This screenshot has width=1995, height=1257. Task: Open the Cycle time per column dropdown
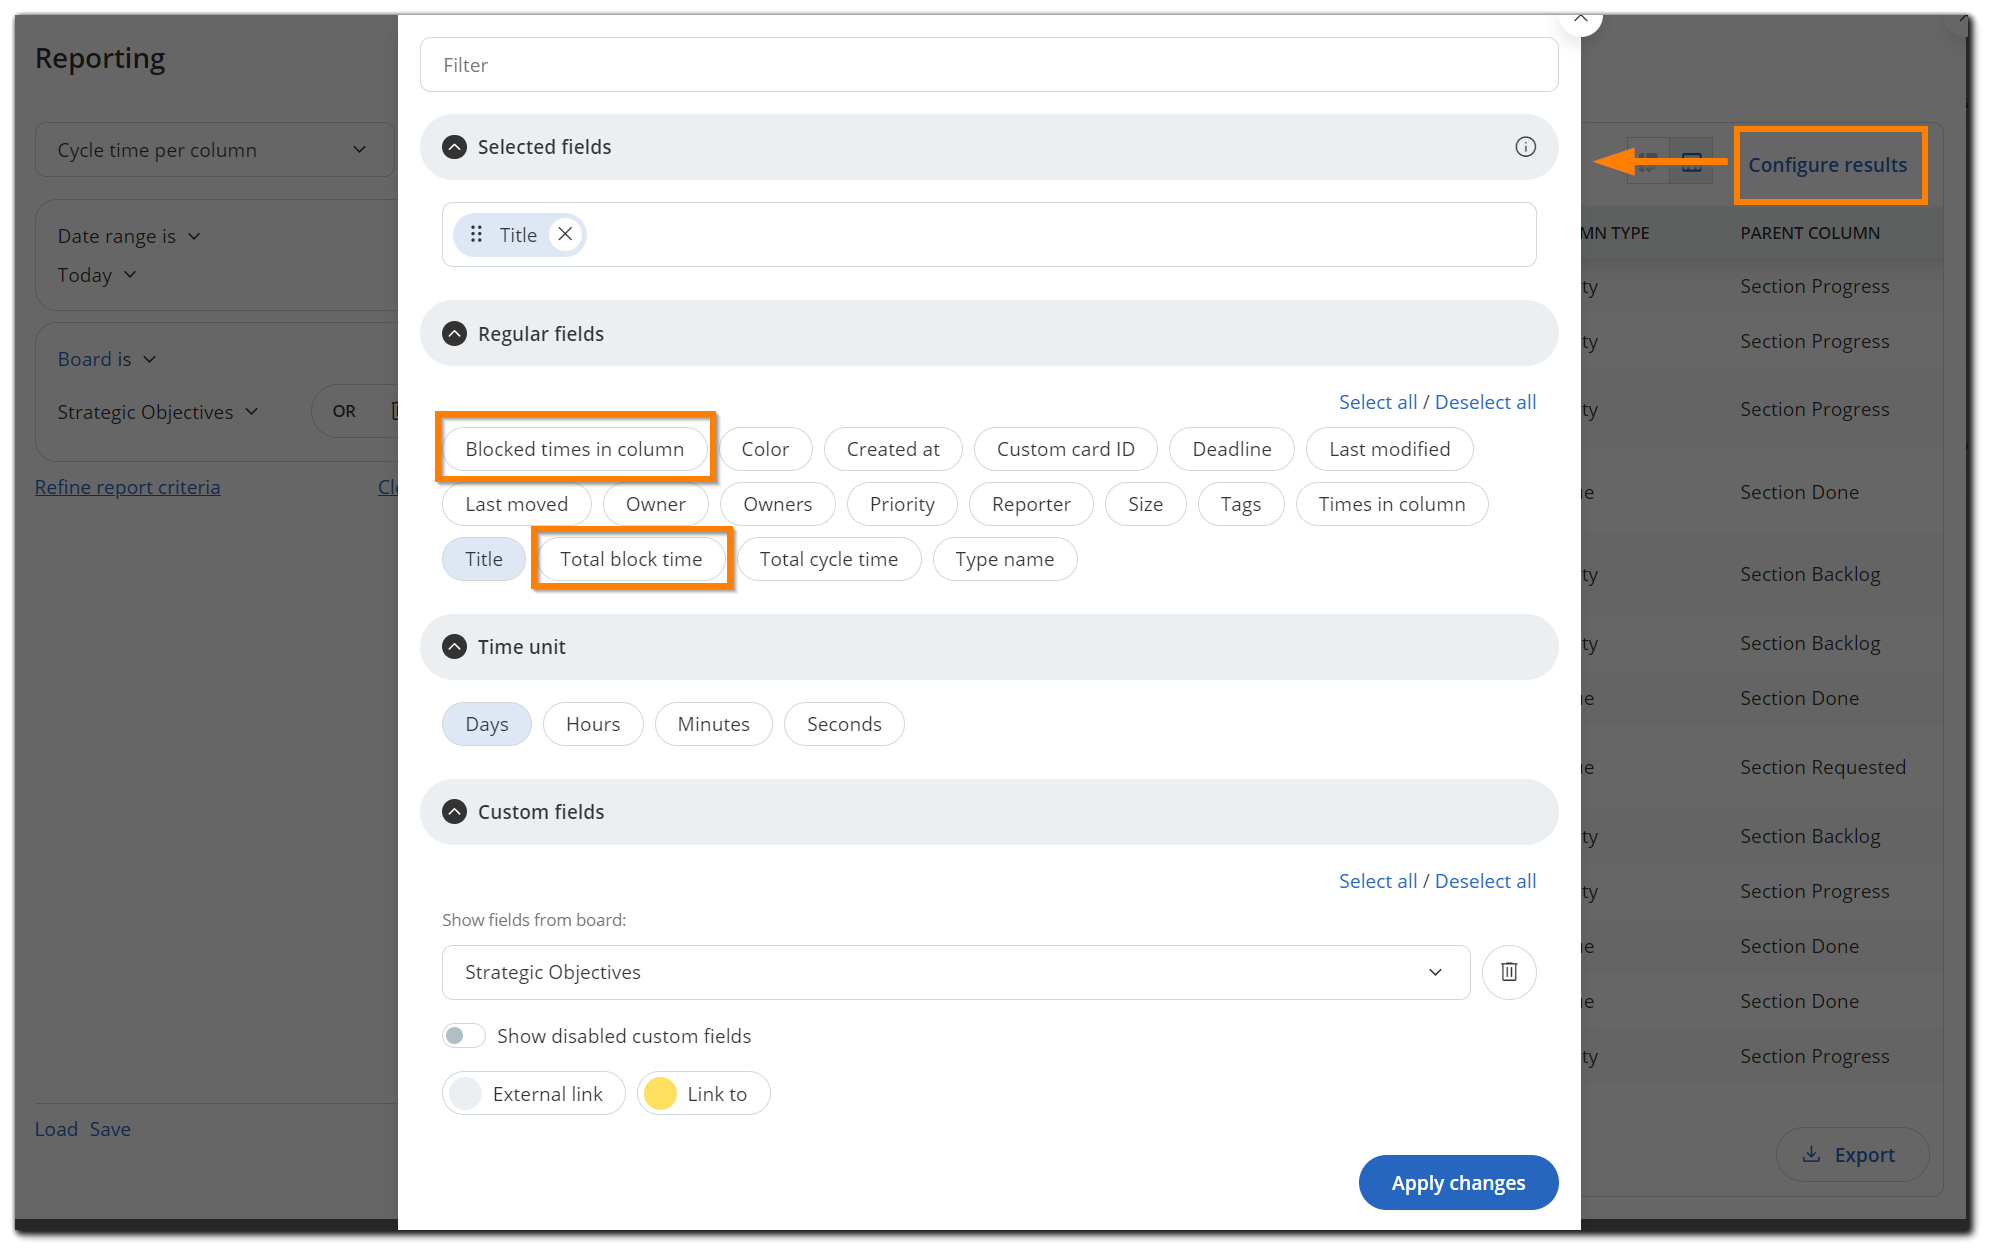[215, 150]
